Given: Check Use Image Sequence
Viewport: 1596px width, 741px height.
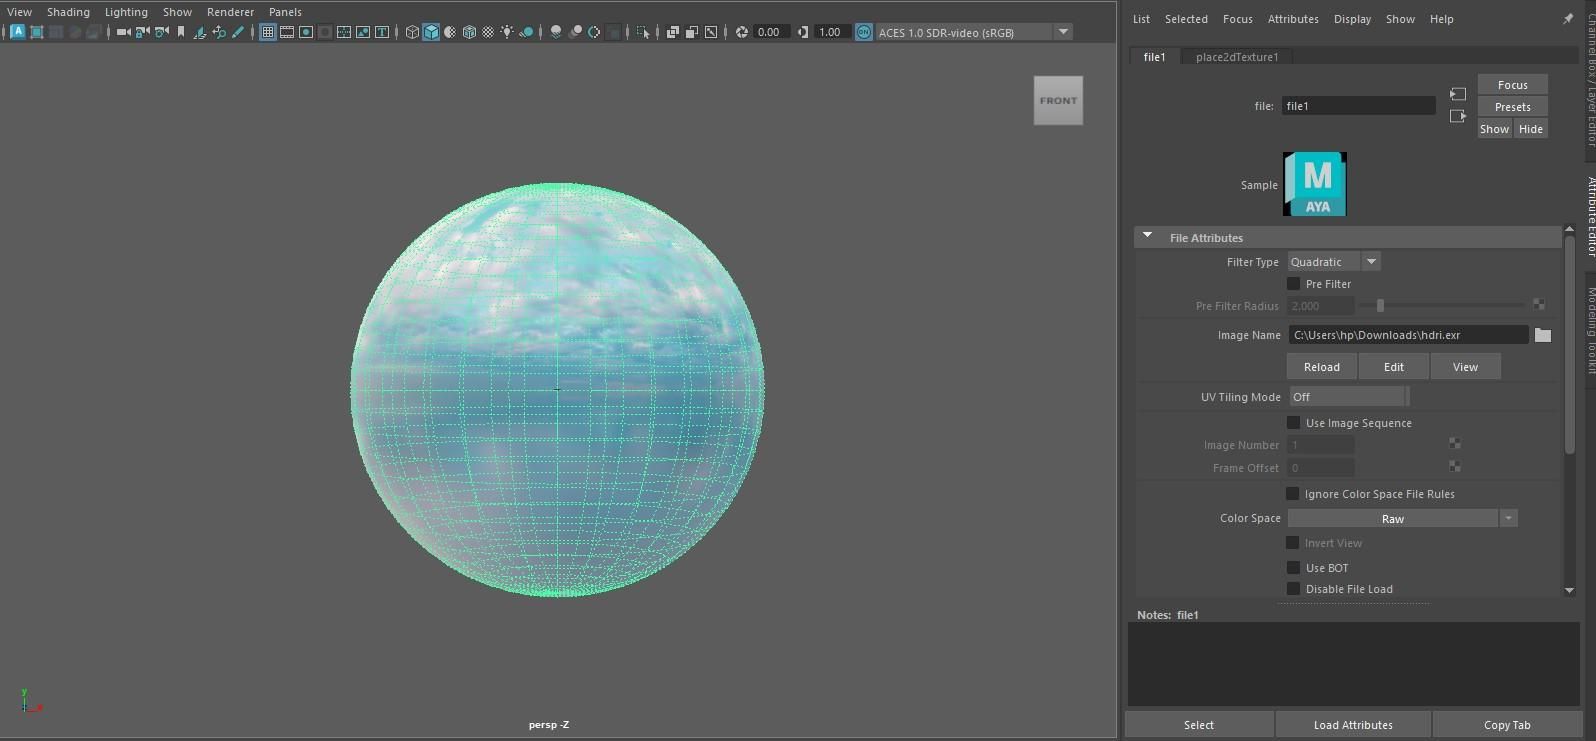Looking at the screenshot, I should click(x=1293, y=423).
